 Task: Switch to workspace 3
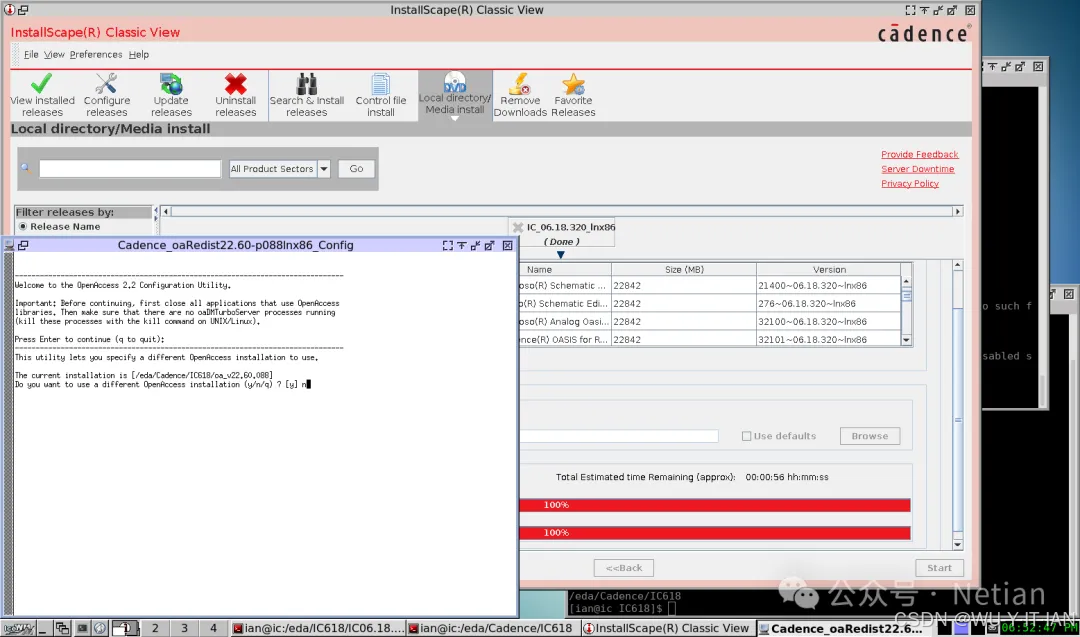point(184,628)
